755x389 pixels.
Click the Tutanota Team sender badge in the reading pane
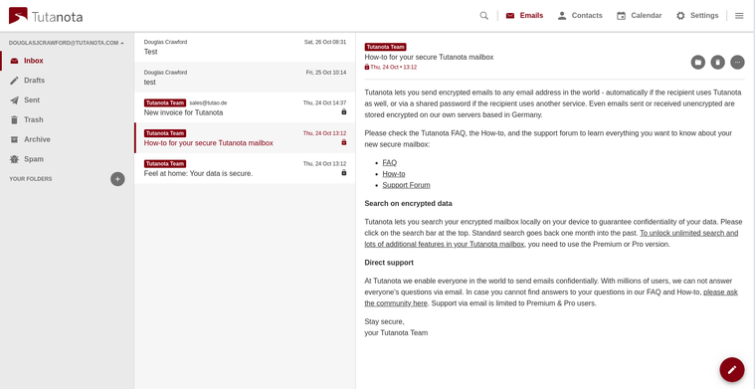tap(385, 47)
